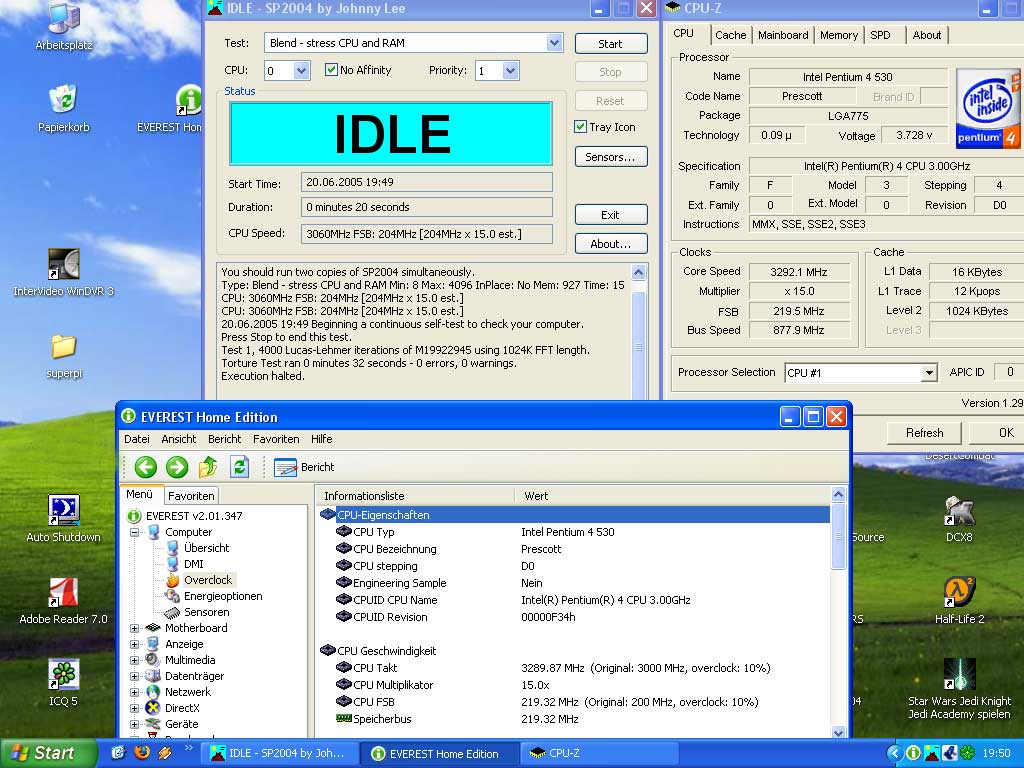Open the Windows Start button
The height and width of the screenshot is (768, 1024).
coord(46,753)
